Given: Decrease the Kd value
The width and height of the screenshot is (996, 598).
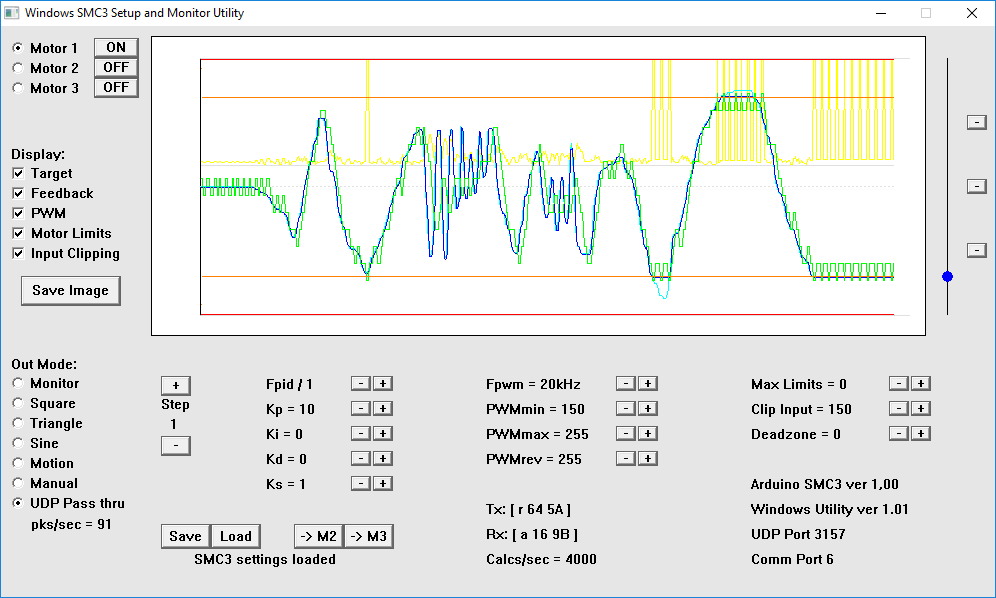Looking at the screenshot, I should pos(361,459).
